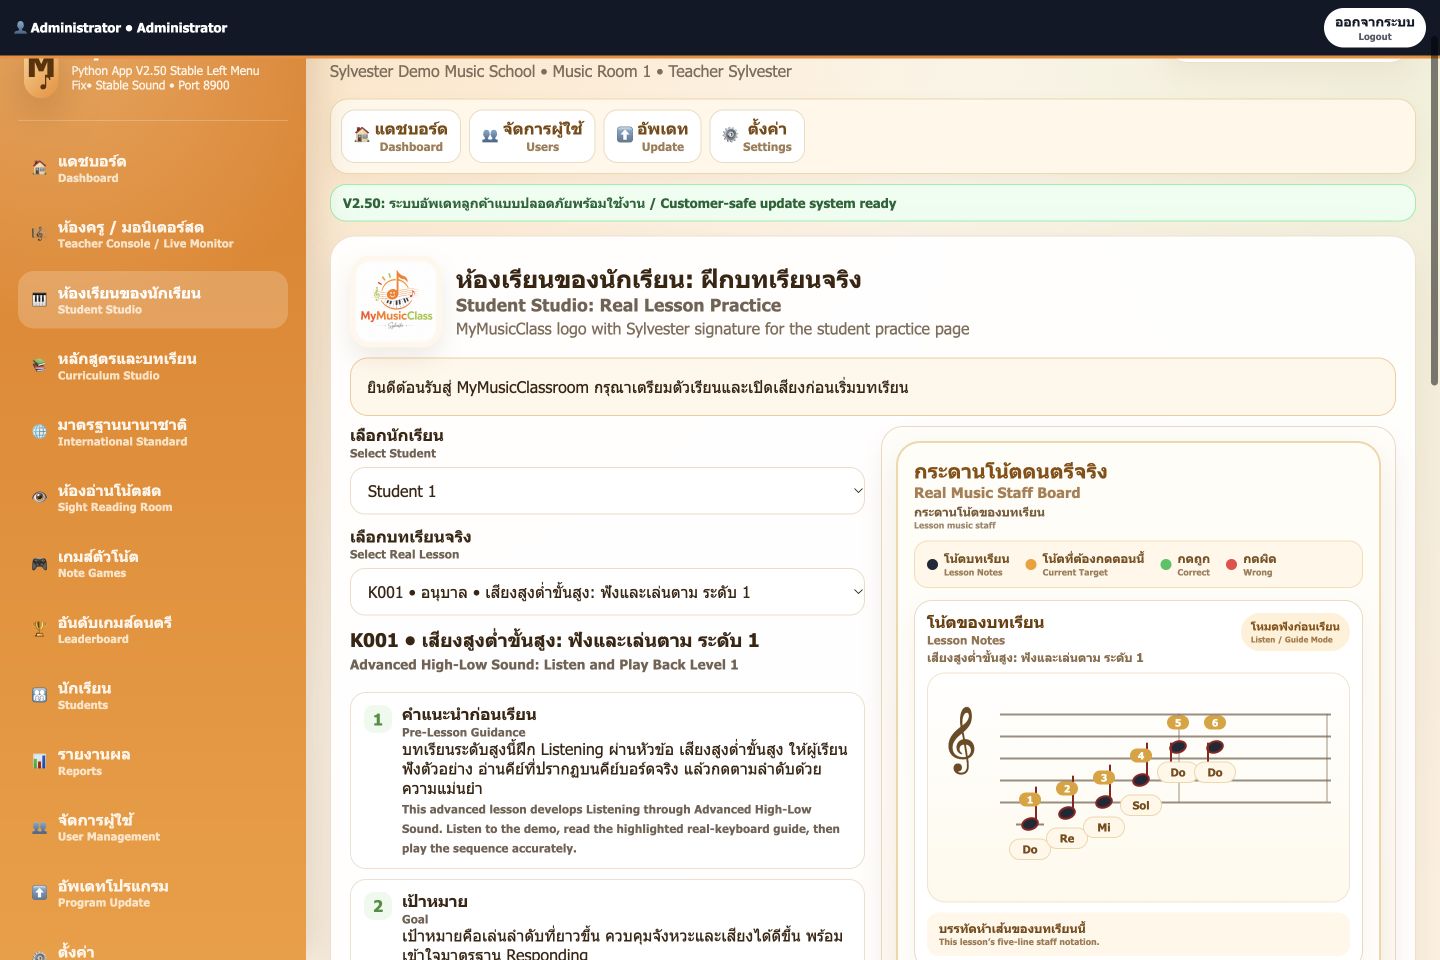This screenshot has height=960, width=1440.
Task: Click the International Standard globe icon
Action: coord(39,432)
